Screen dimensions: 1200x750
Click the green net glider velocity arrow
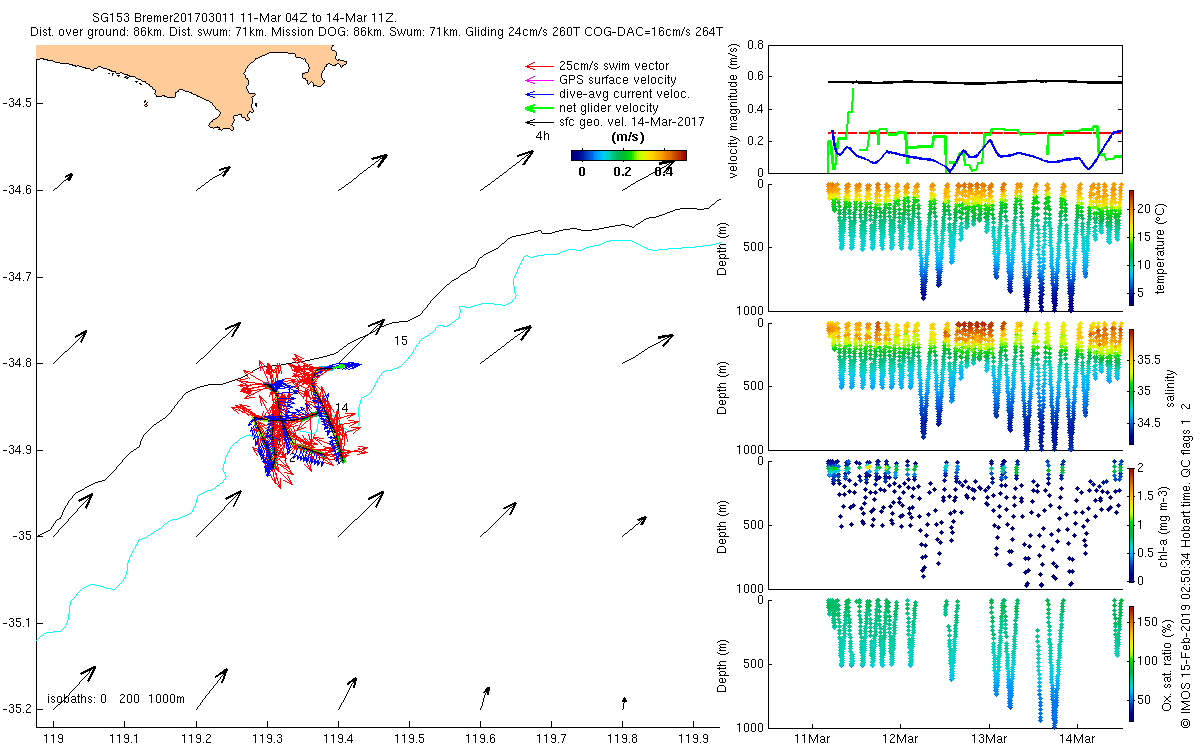[x=539, y=108]
